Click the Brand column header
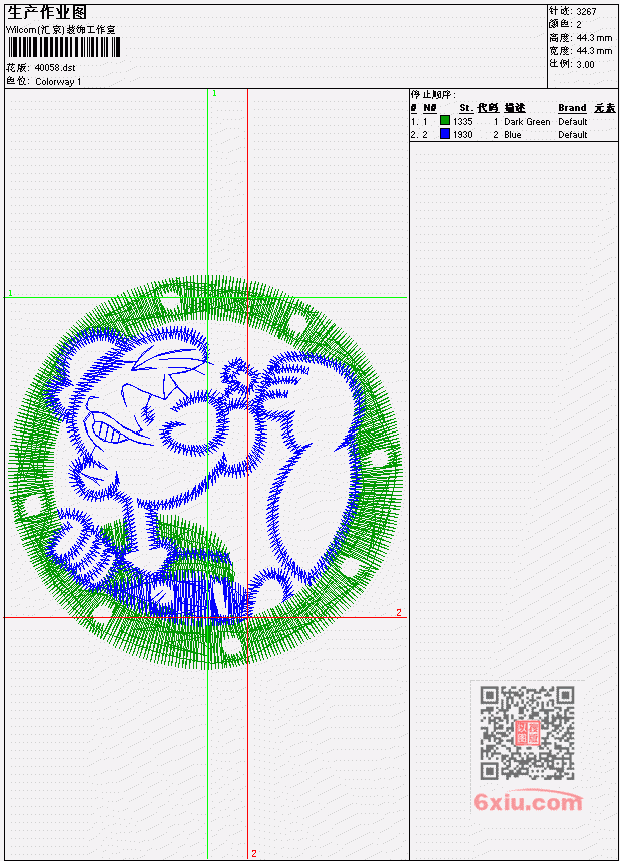The image size is (620, 861). pos(572,108)
